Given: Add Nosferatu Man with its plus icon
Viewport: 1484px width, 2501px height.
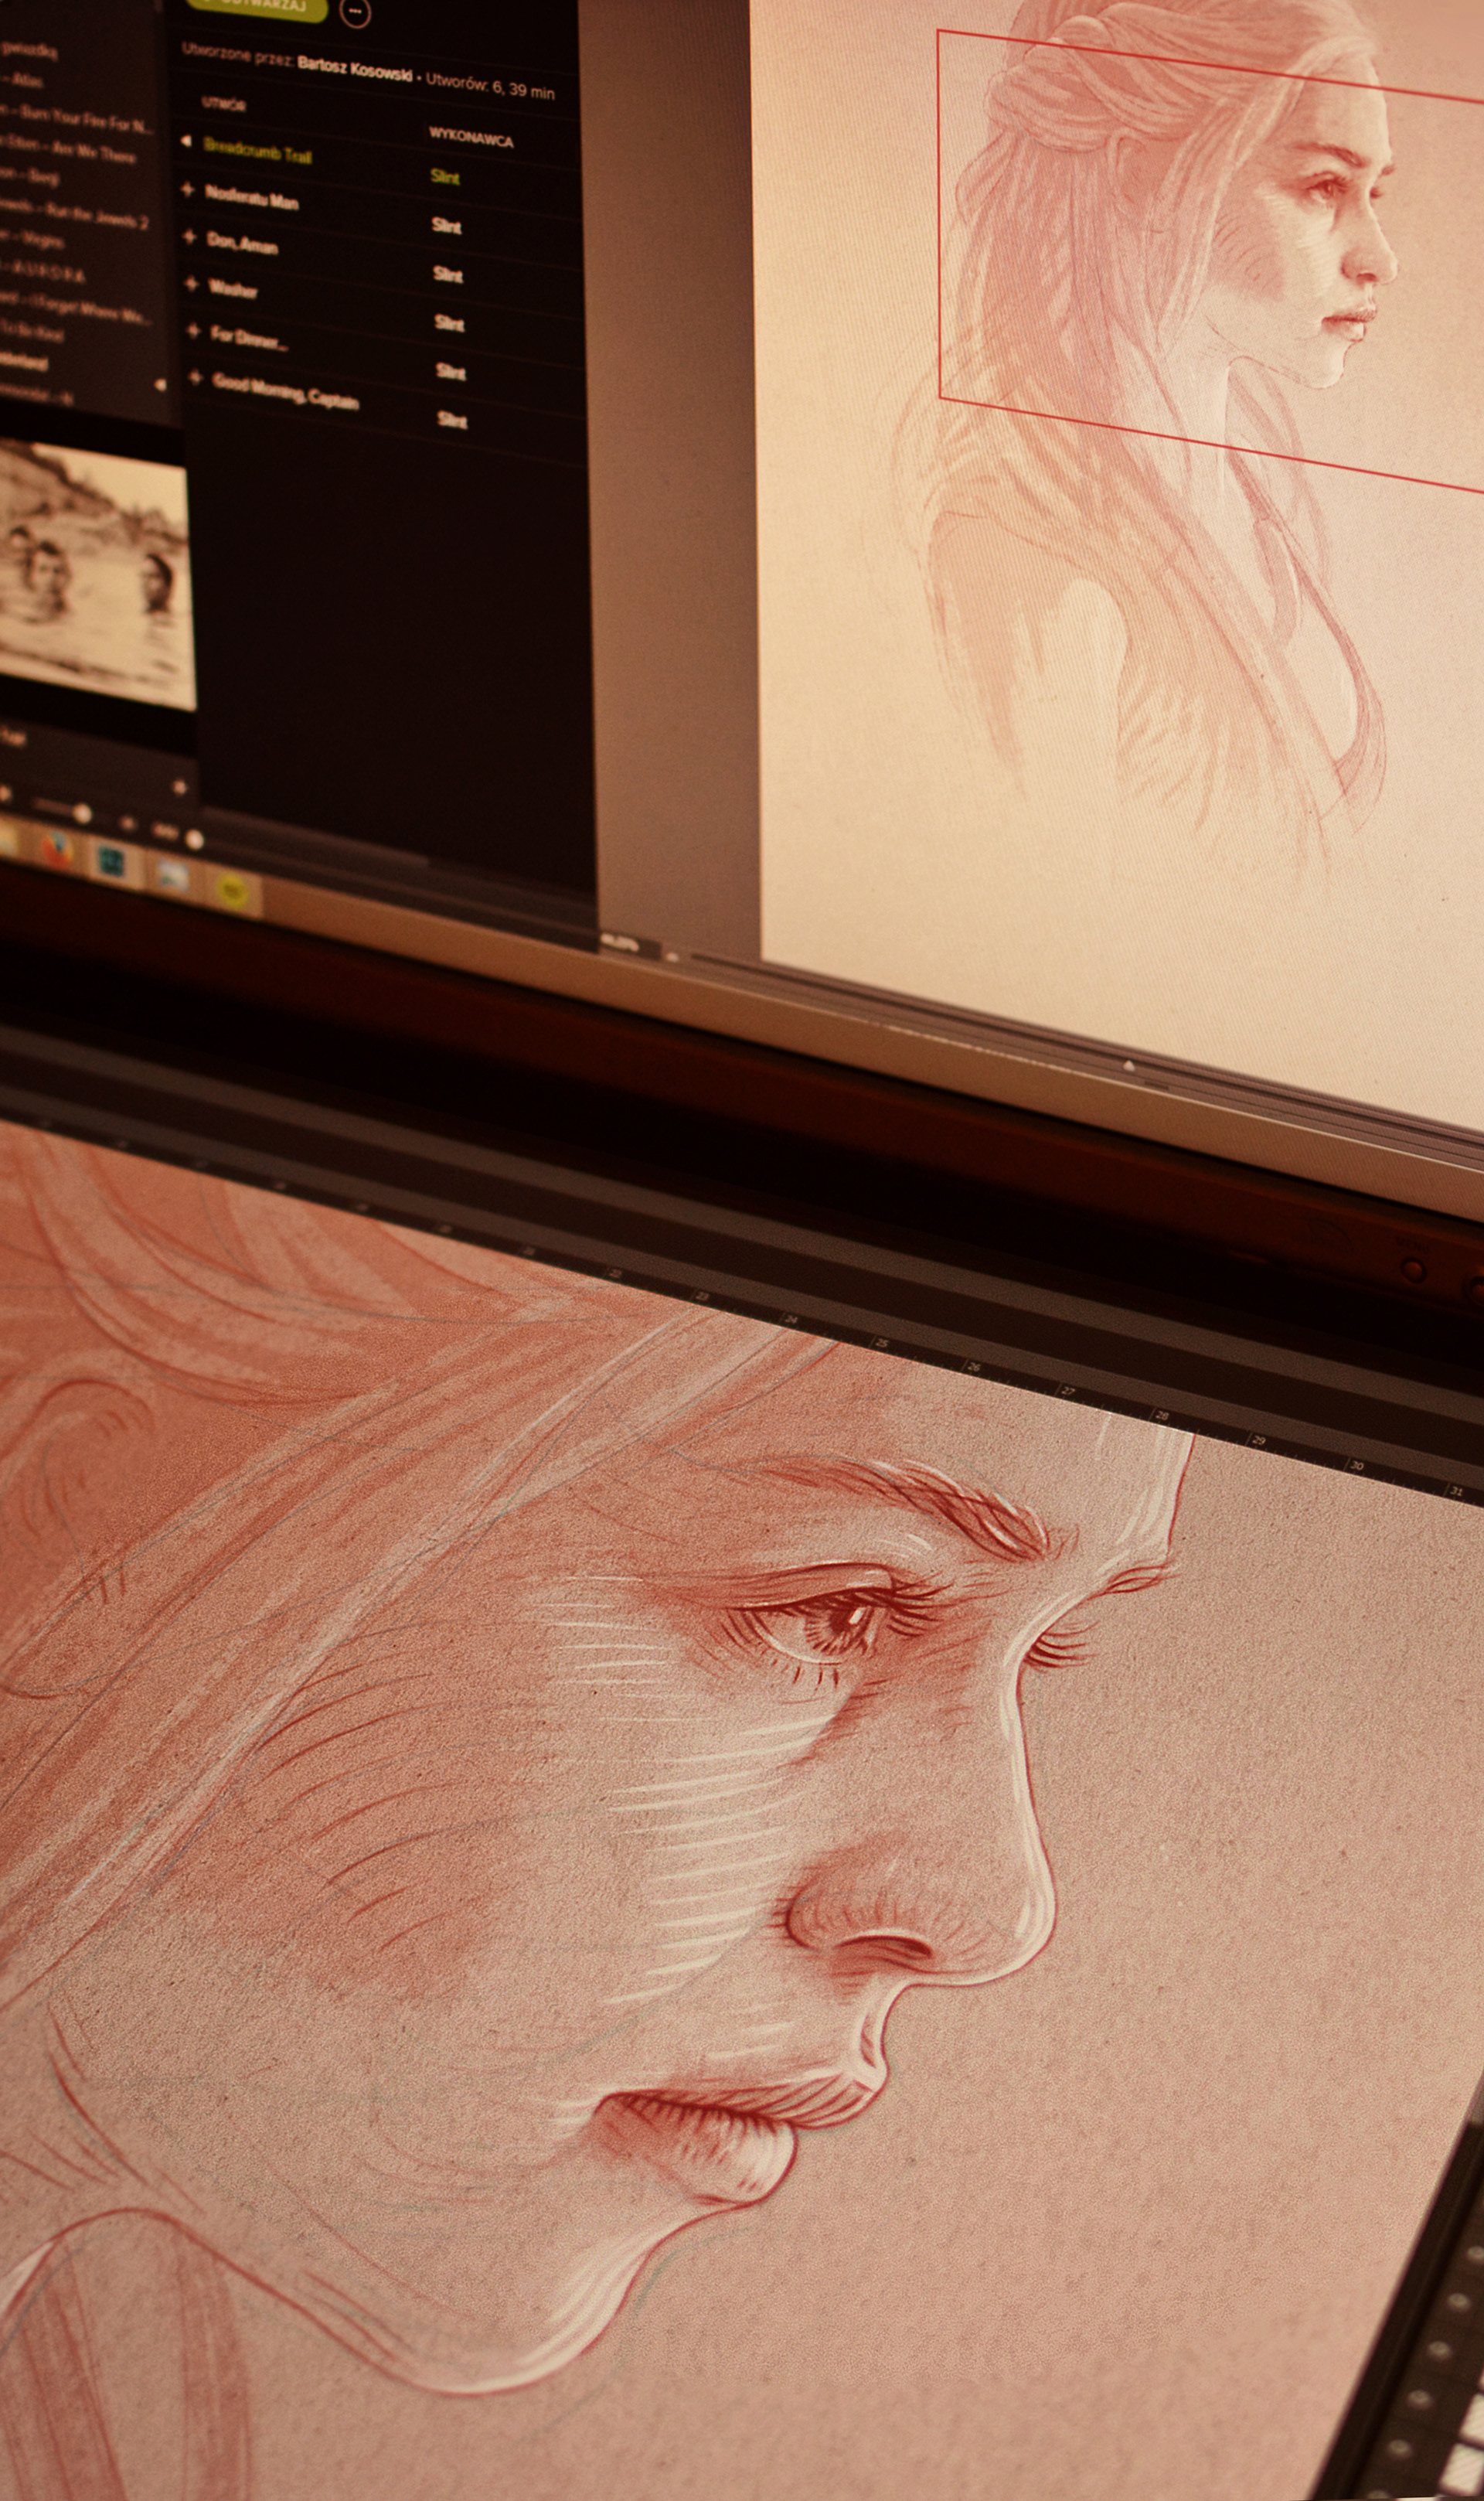Looking at the screenshot, I should coord(188,189).
